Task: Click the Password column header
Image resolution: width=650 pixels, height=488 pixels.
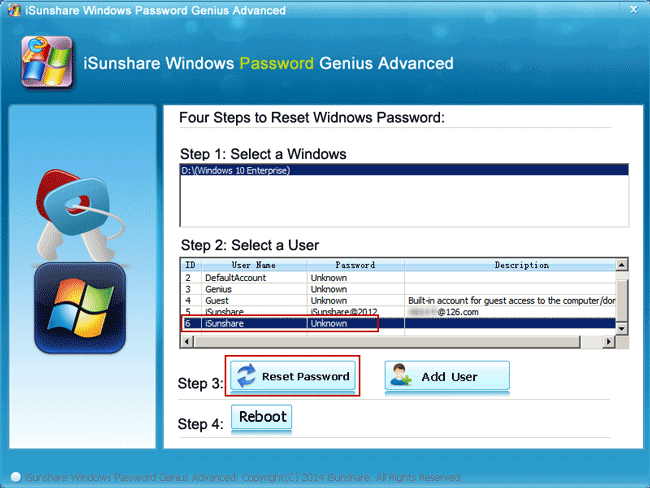Action: coord(355,265)
